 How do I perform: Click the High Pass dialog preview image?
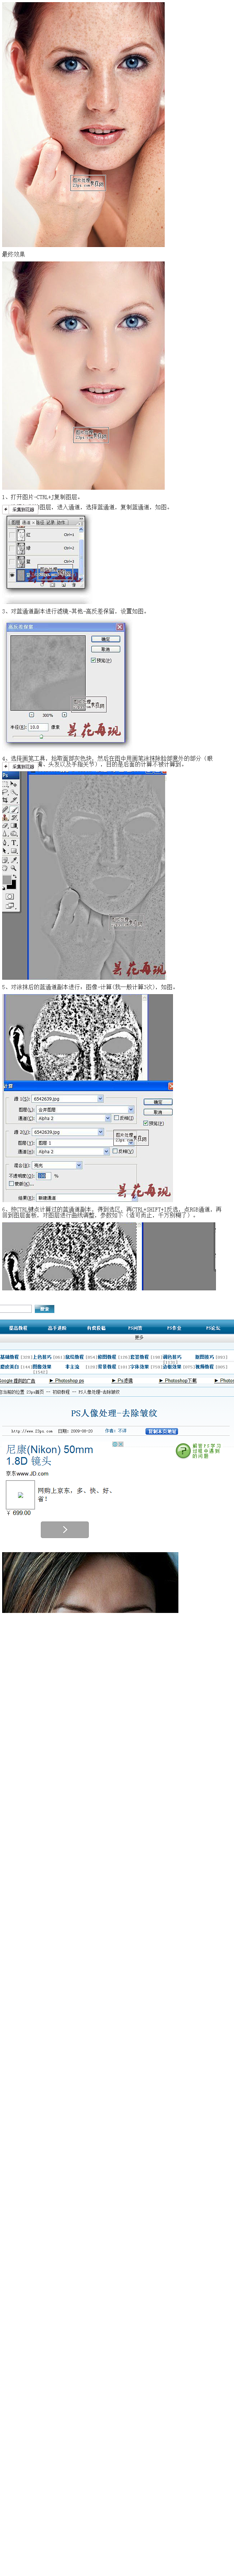(x=48, y=673)
